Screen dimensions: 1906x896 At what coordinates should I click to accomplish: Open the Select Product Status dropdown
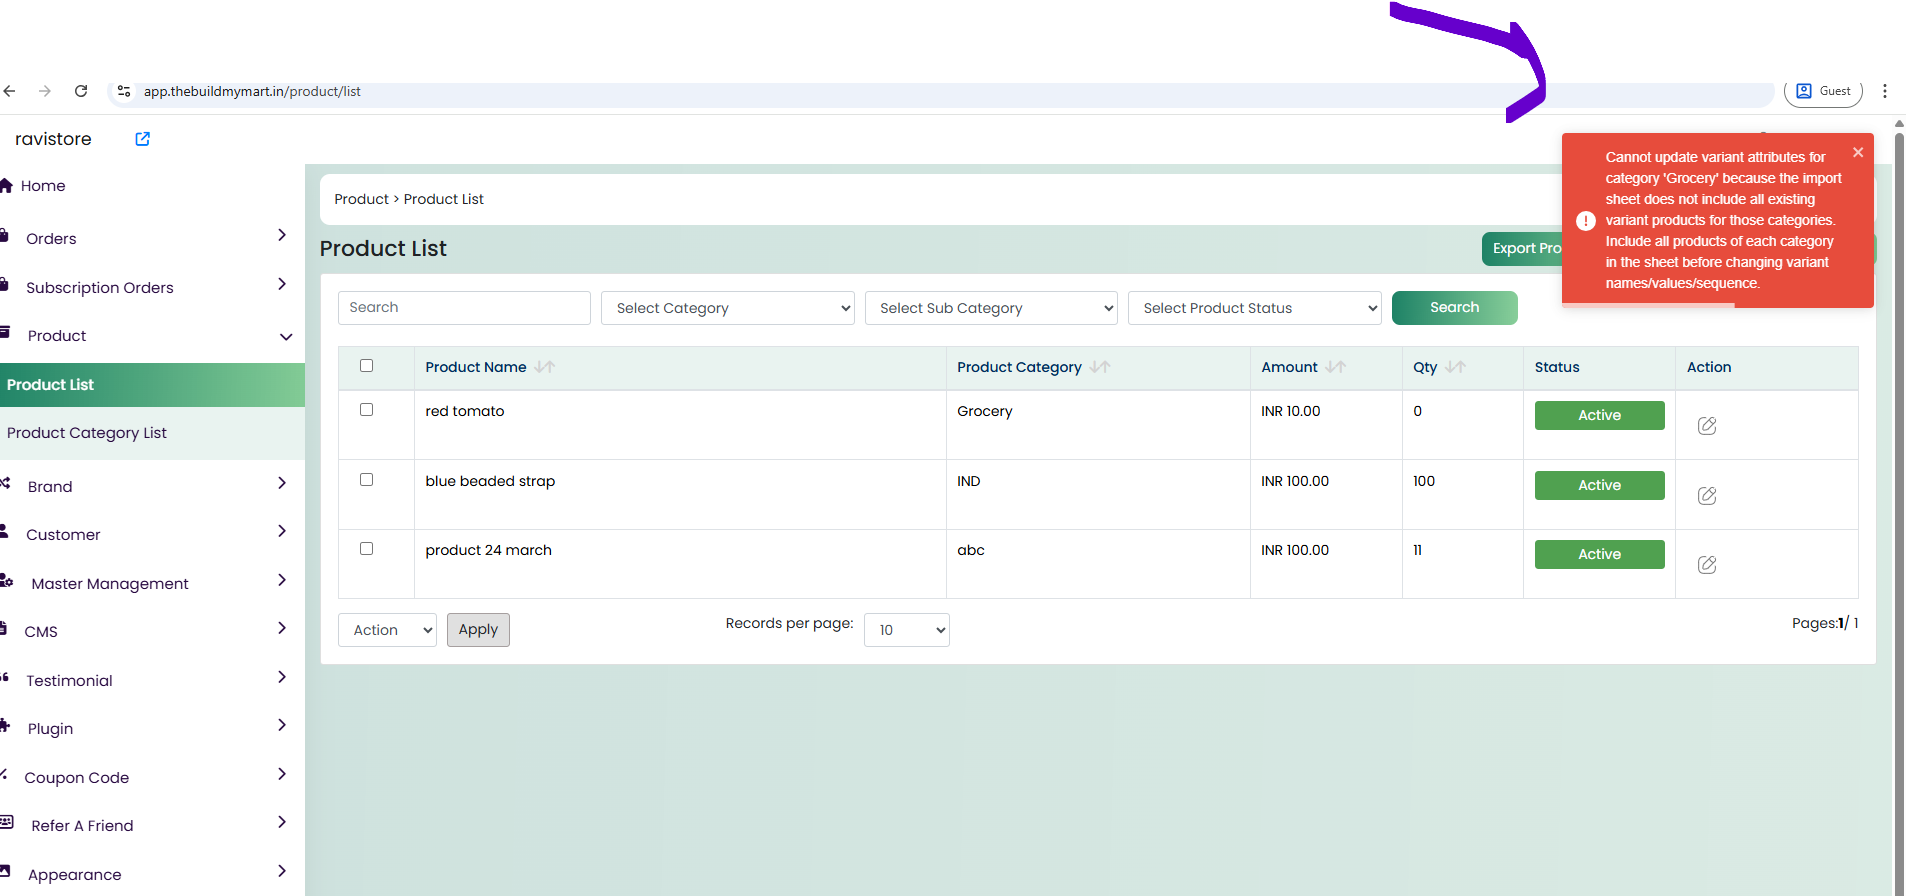pyautogui.click(x=1255, y=308)
